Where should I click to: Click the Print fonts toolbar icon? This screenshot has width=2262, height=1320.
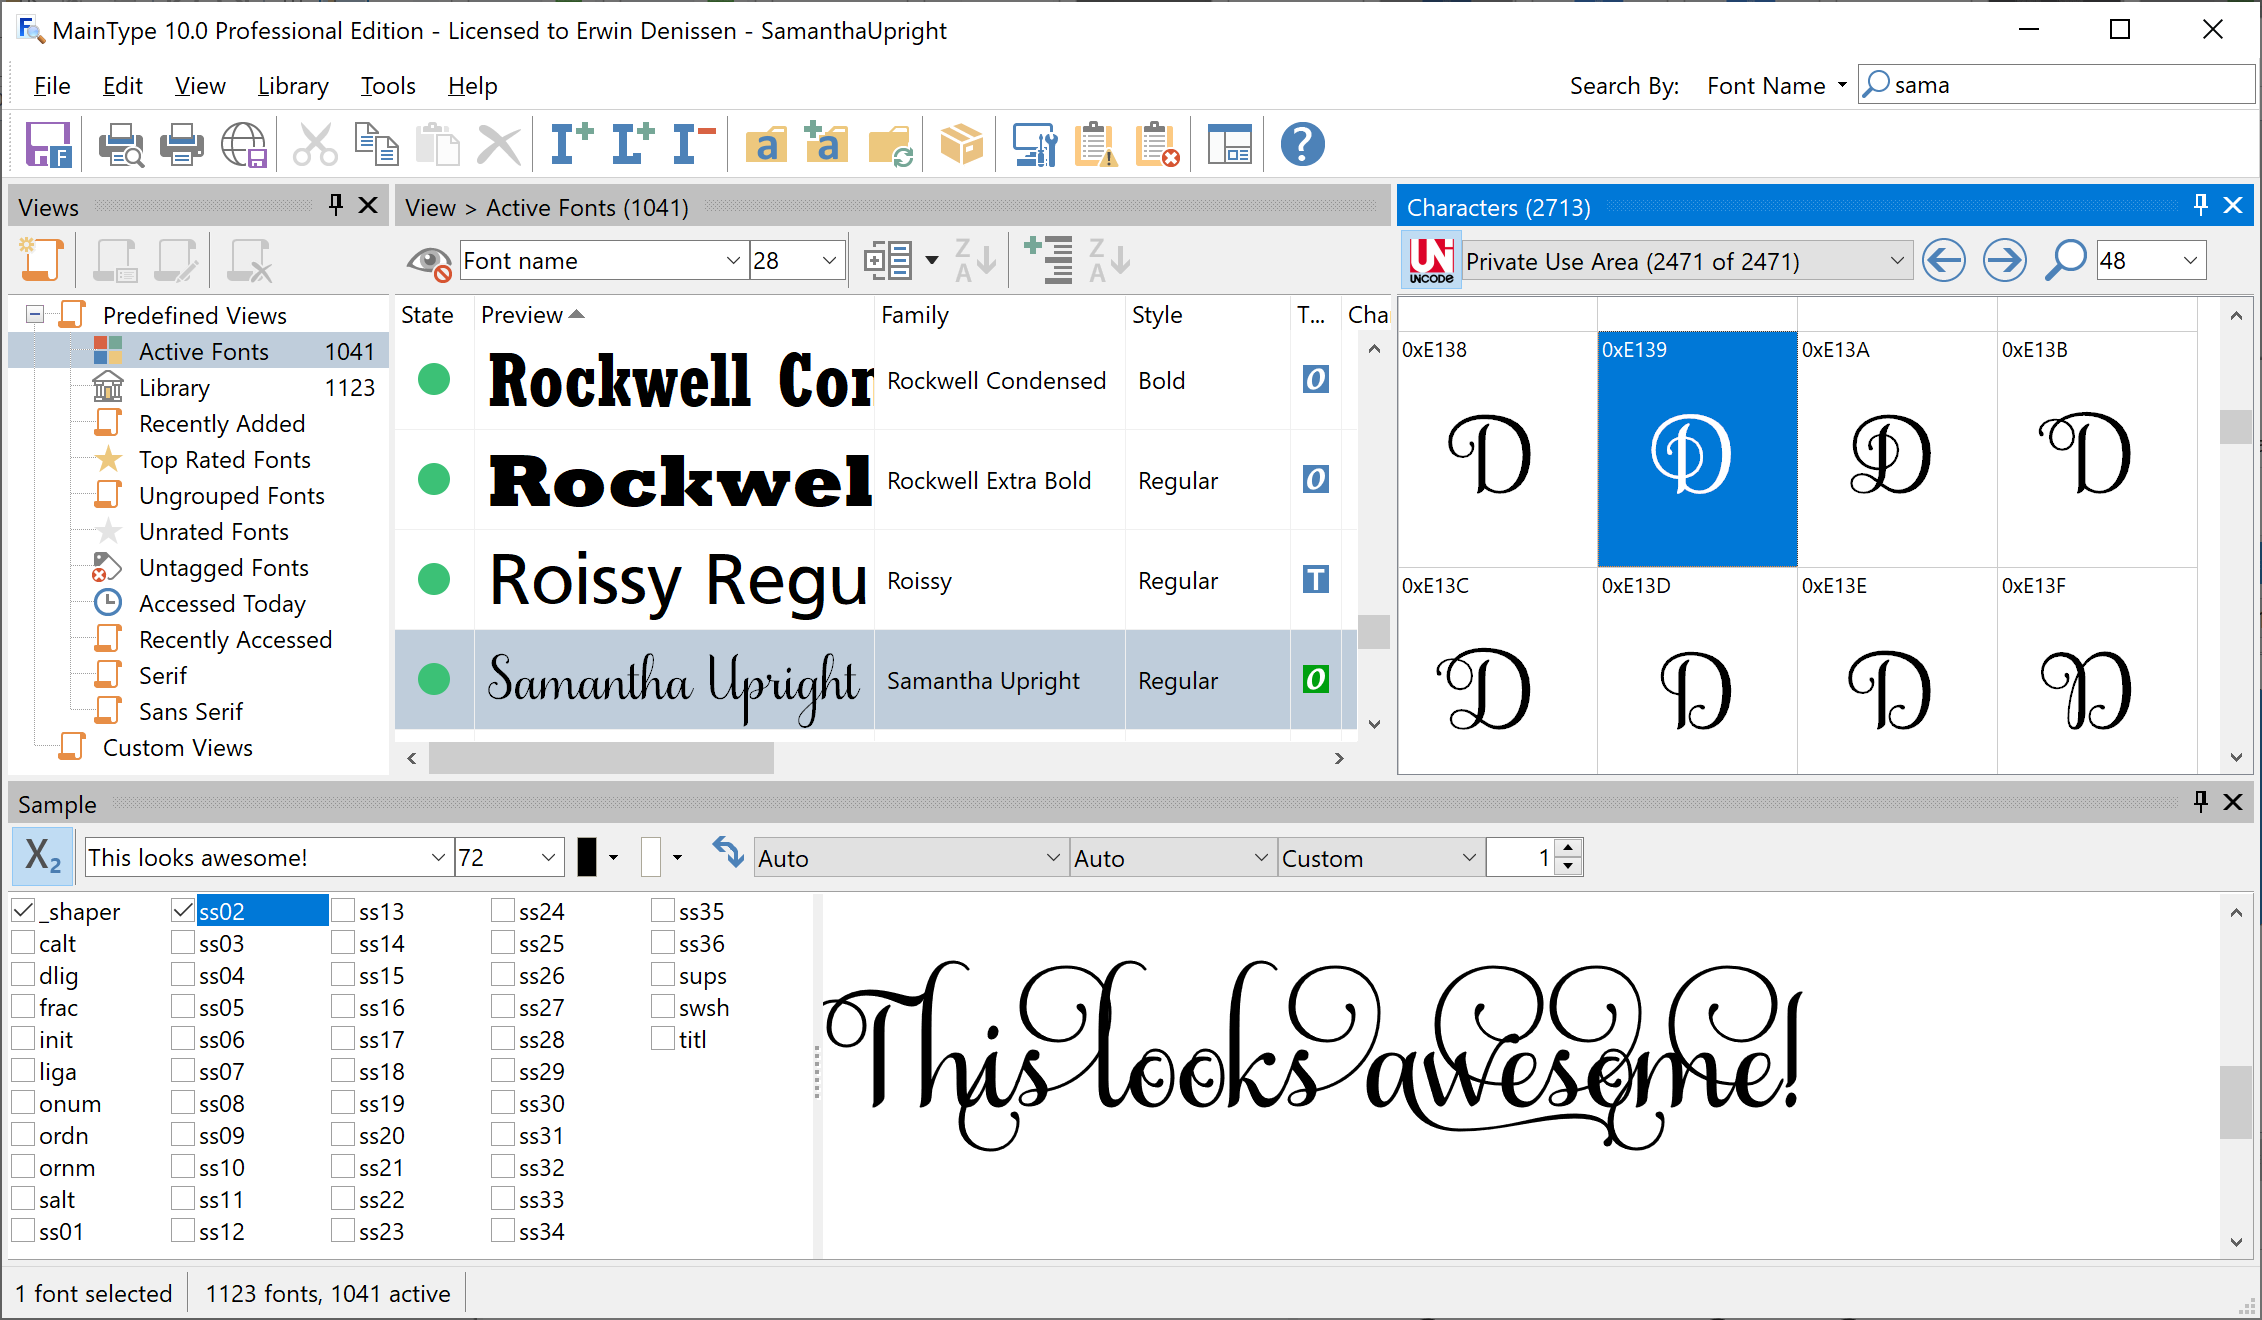184,141
